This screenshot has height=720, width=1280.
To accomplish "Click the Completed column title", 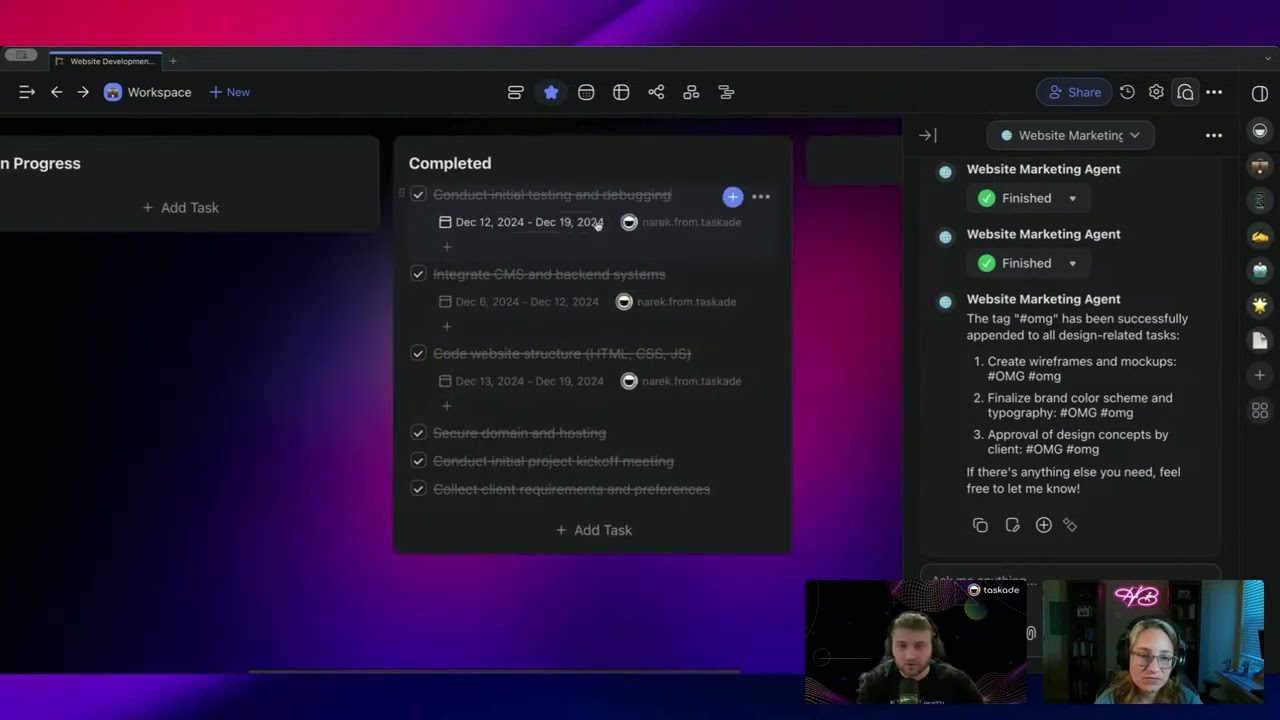I will [450, 163].
